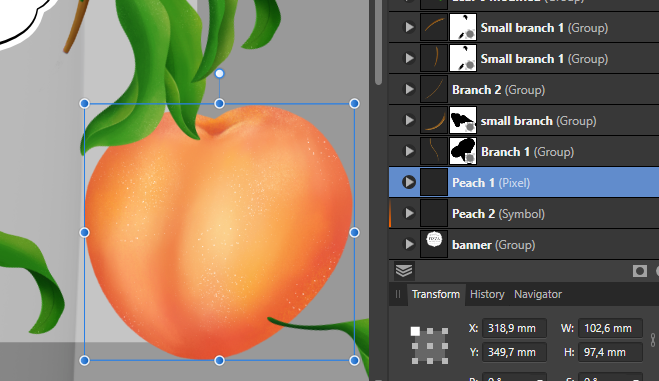Toggle the lock aspect ratio chain icon
Image resolution: width=659 pixels, height=381 pixels.
tap(653, 340)
